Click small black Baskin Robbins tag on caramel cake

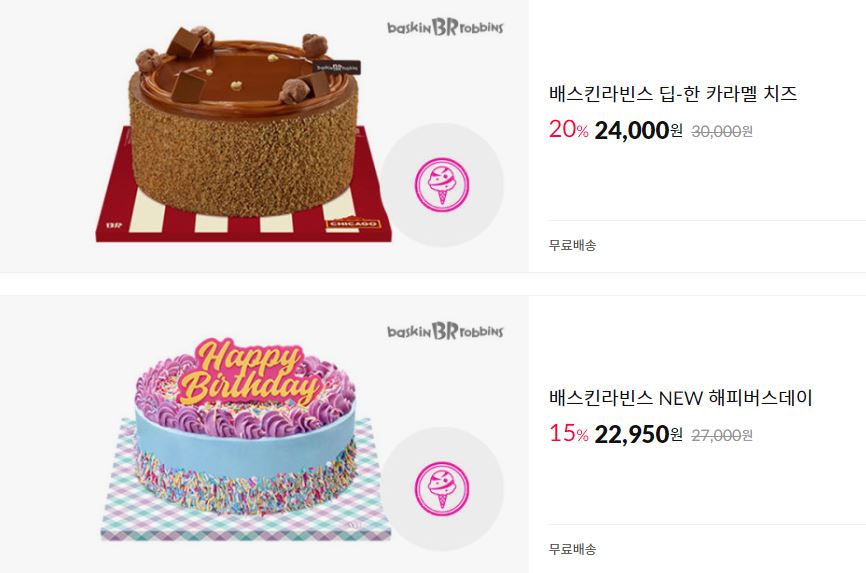(x=337, y=67)
